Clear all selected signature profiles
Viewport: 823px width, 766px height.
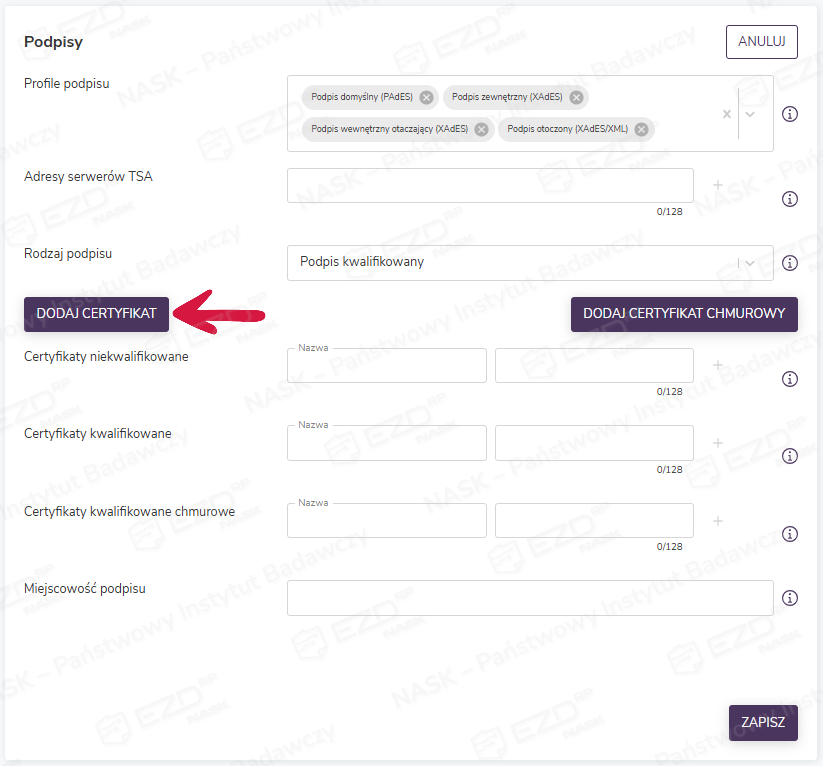pos(727,114)
